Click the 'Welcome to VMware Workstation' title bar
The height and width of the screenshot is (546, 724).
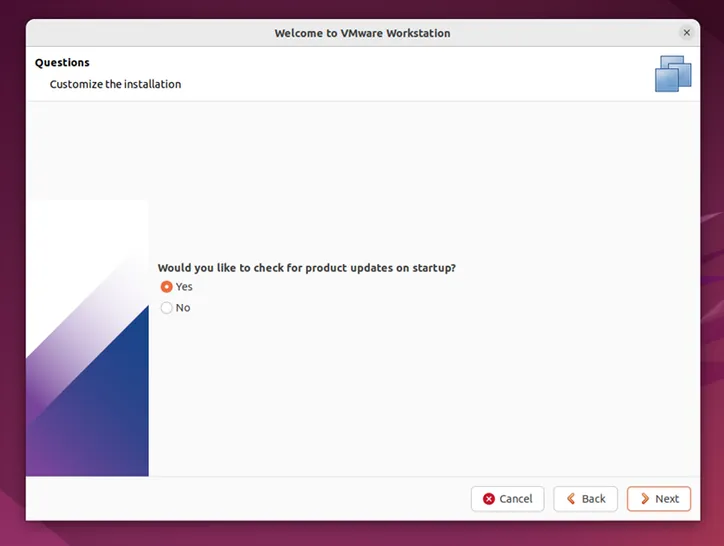362,33
